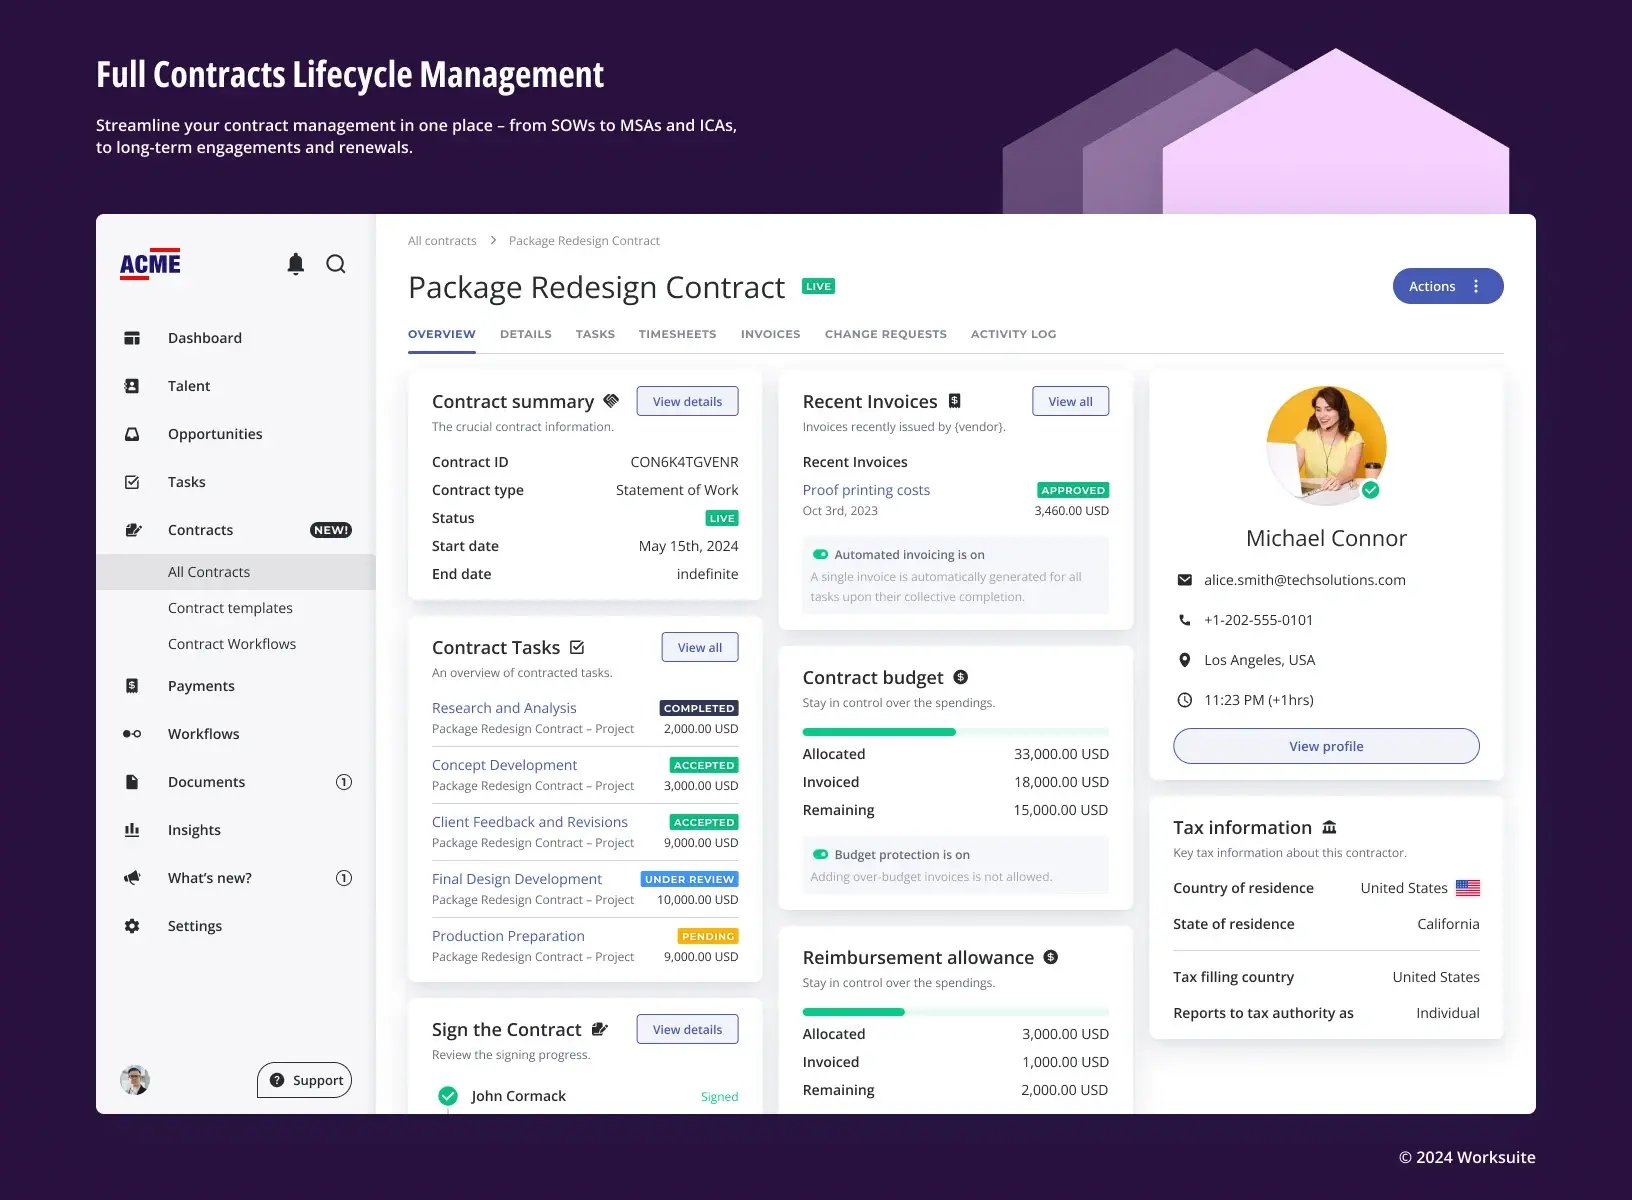Image resolution: width=1632 pixels, height=1200 pixels.
Task: Select the Payments sidebar icon
Action: (131, 685)
